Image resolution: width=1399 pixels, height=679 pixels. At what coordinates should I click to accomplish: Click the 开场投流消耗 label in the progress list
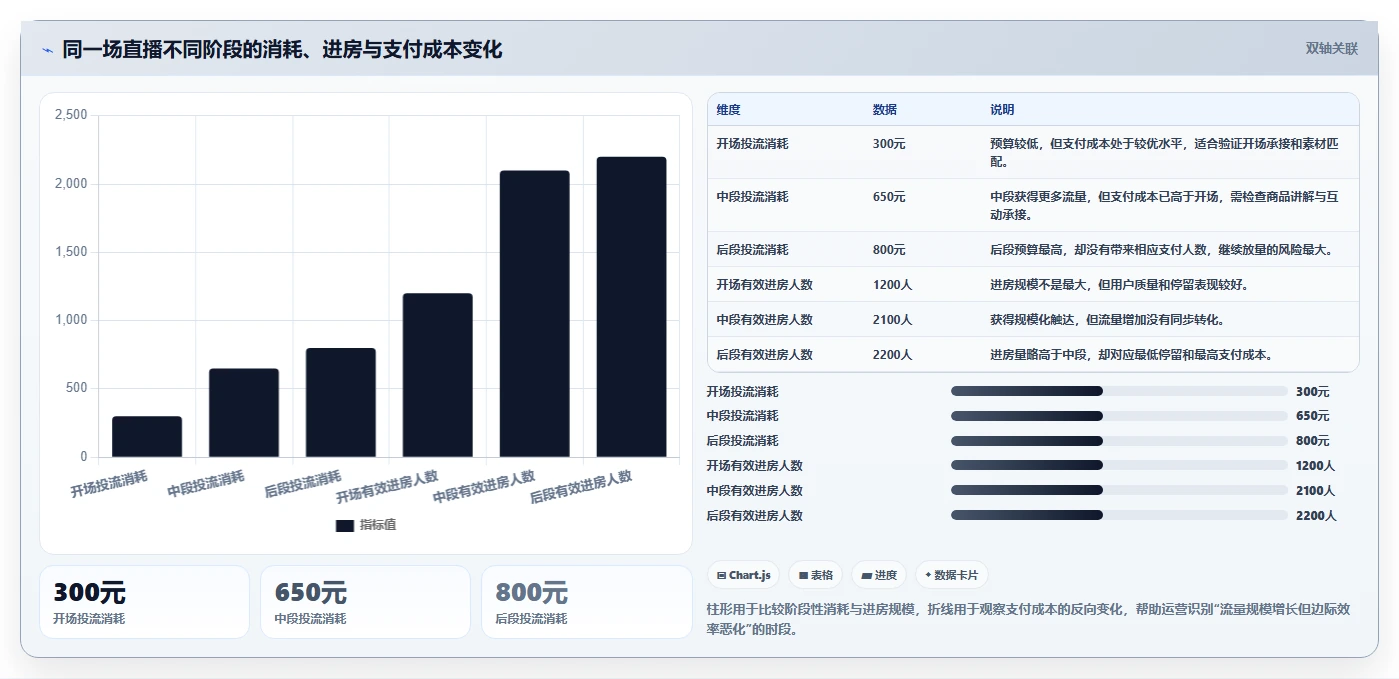click(x=742, y=391)
